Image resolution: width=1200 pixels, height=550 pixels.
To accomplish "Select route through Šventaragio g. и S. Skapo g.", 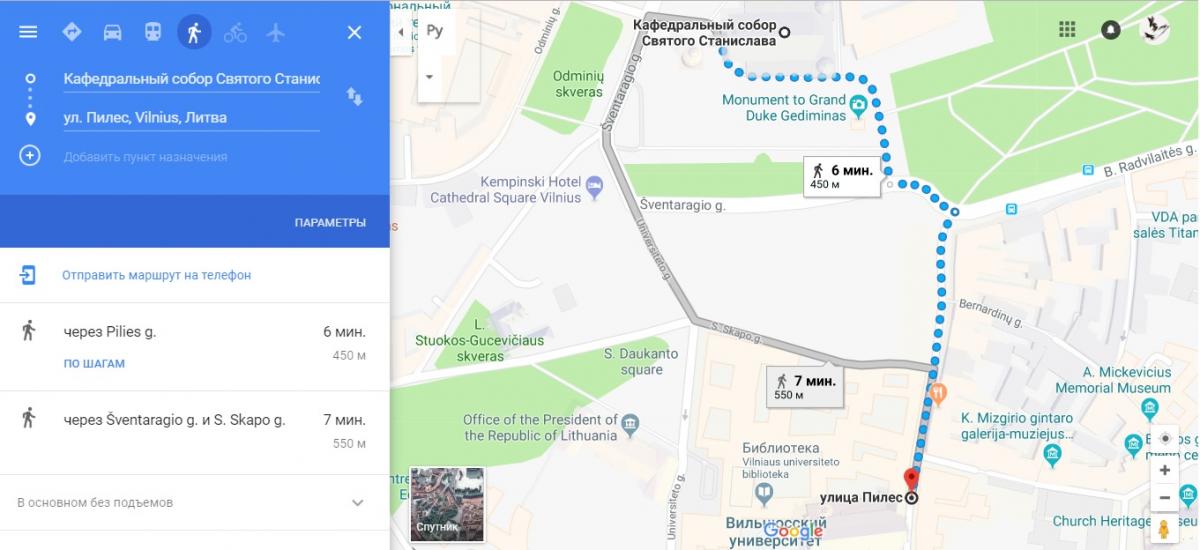I will coord(195,432).
